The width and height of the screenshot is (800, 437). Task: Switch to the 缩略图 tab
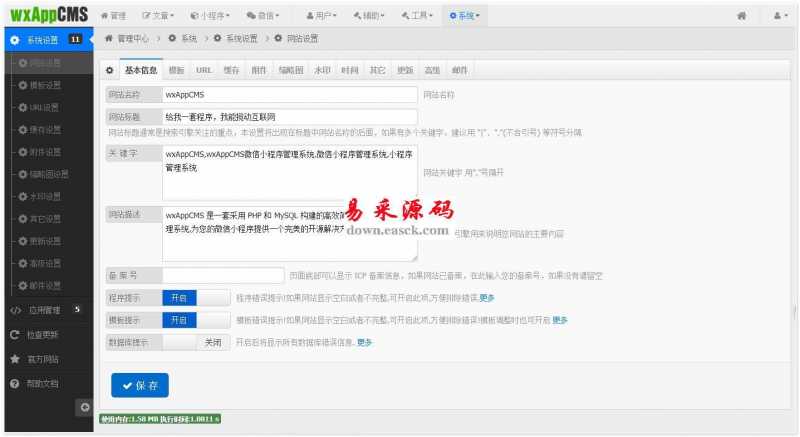(291, 70)
